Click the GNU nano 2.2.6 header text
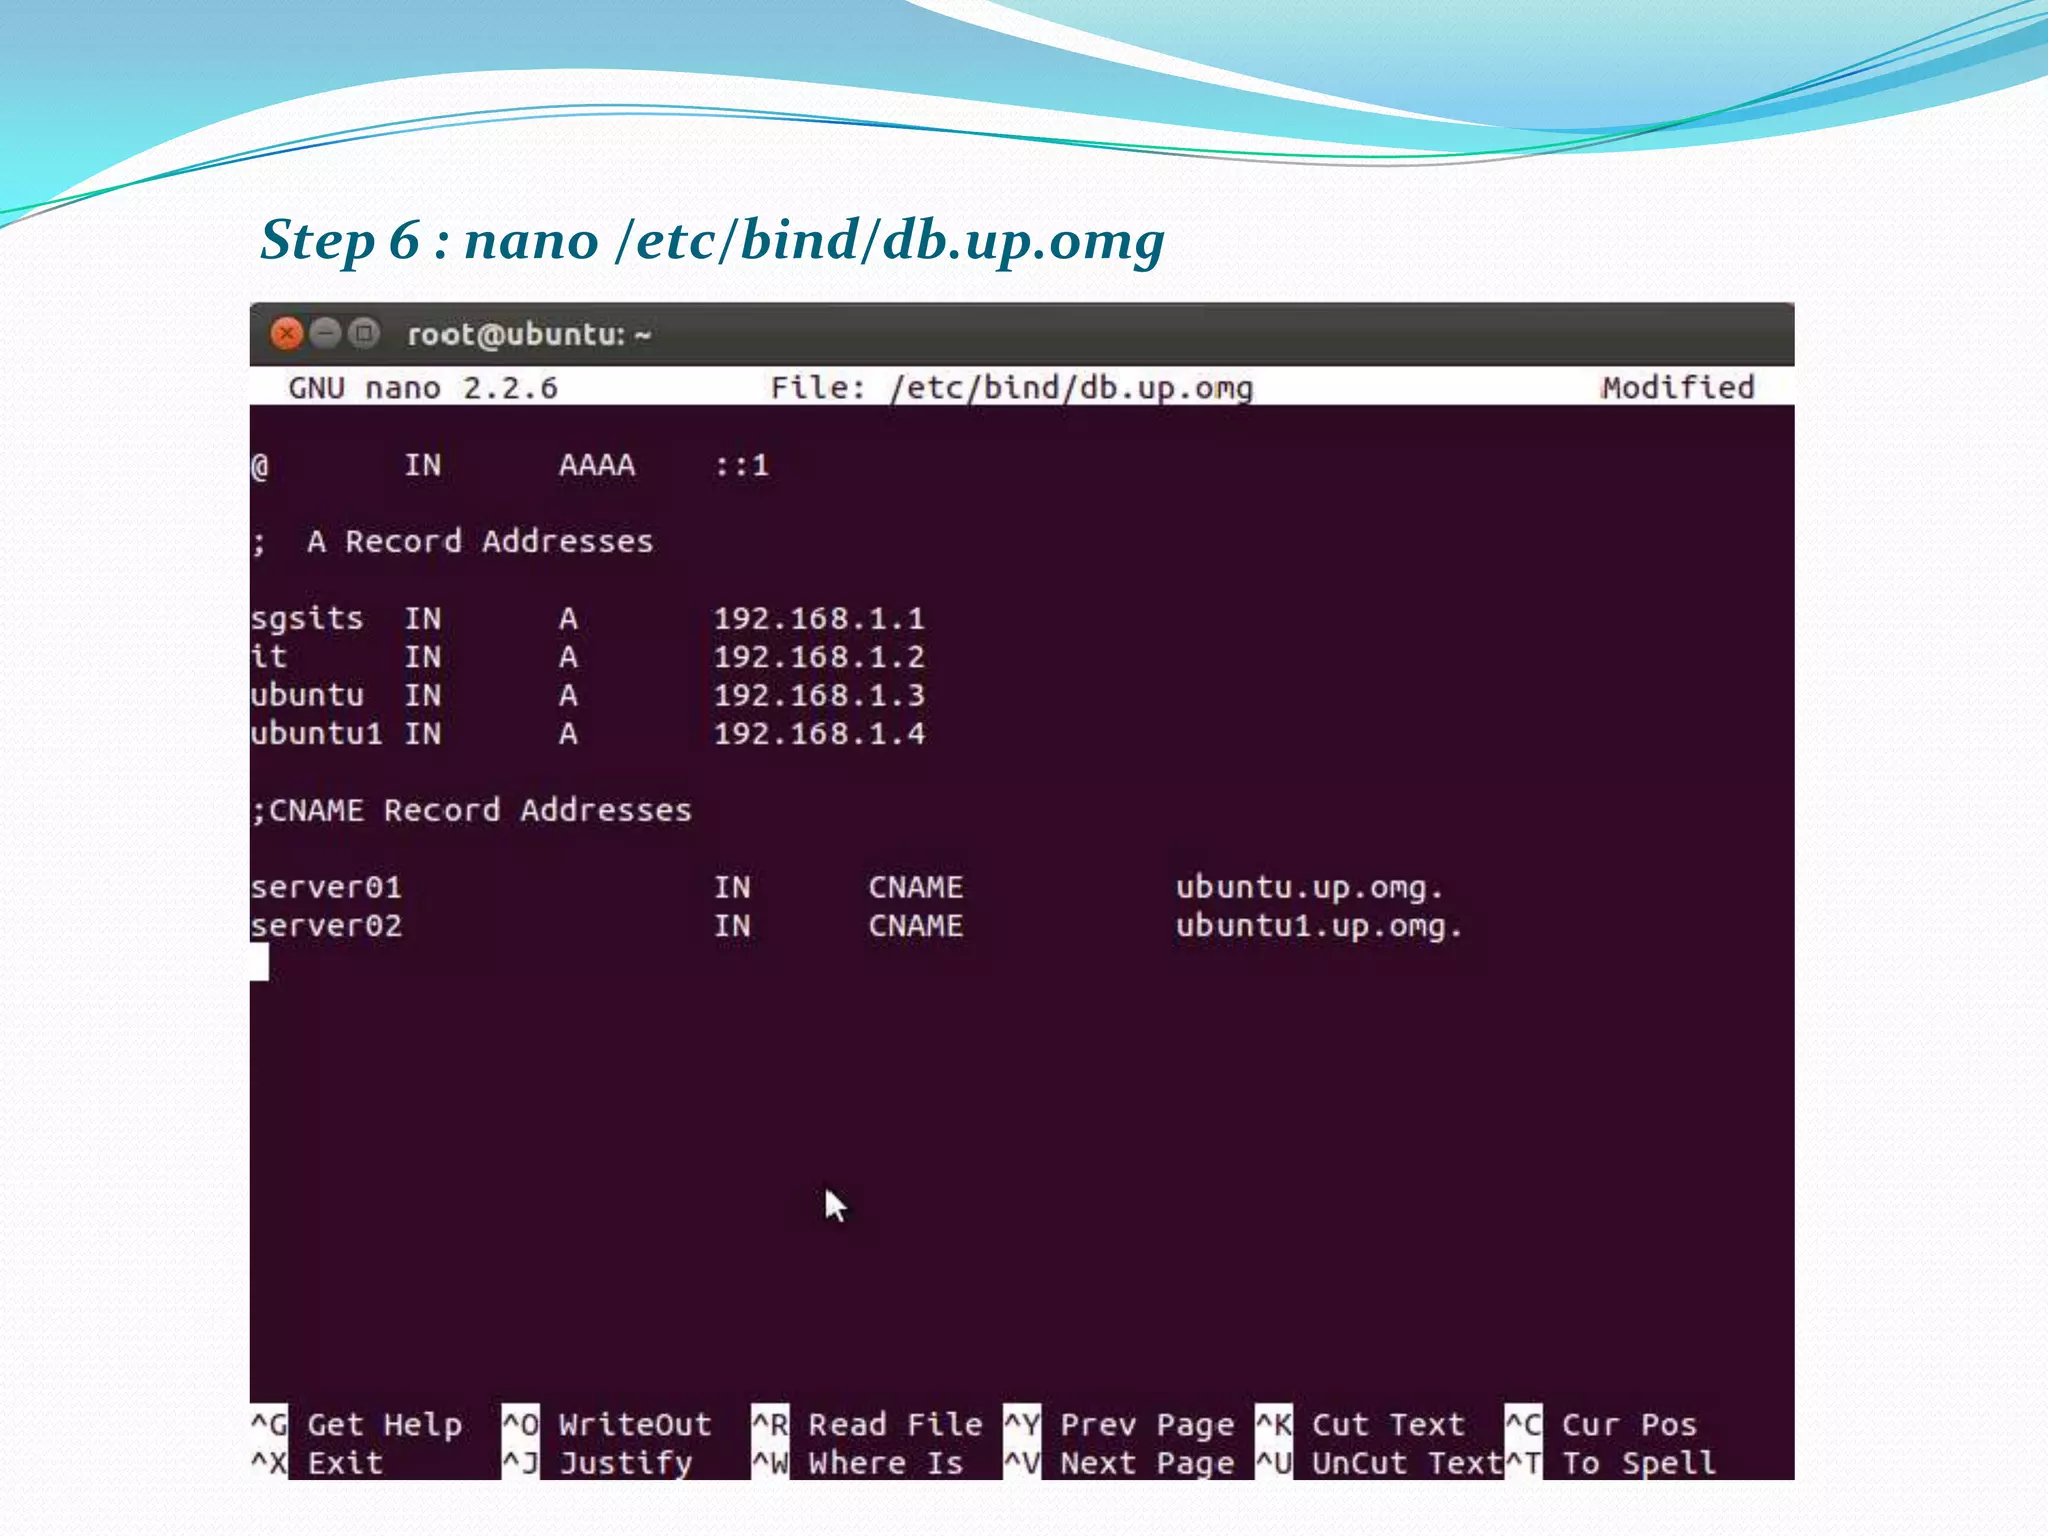 coord(423,388)
